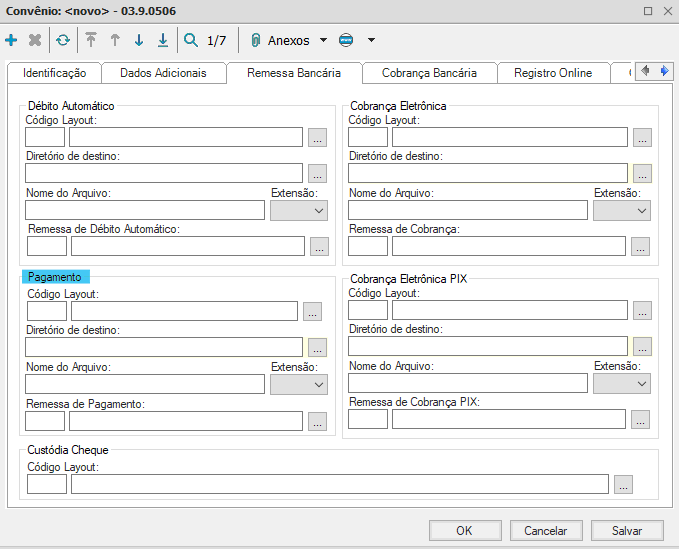Jump to last record arrow icon
Screen dimensions: 679x549
pyautogui.click(x=163, y=41)
